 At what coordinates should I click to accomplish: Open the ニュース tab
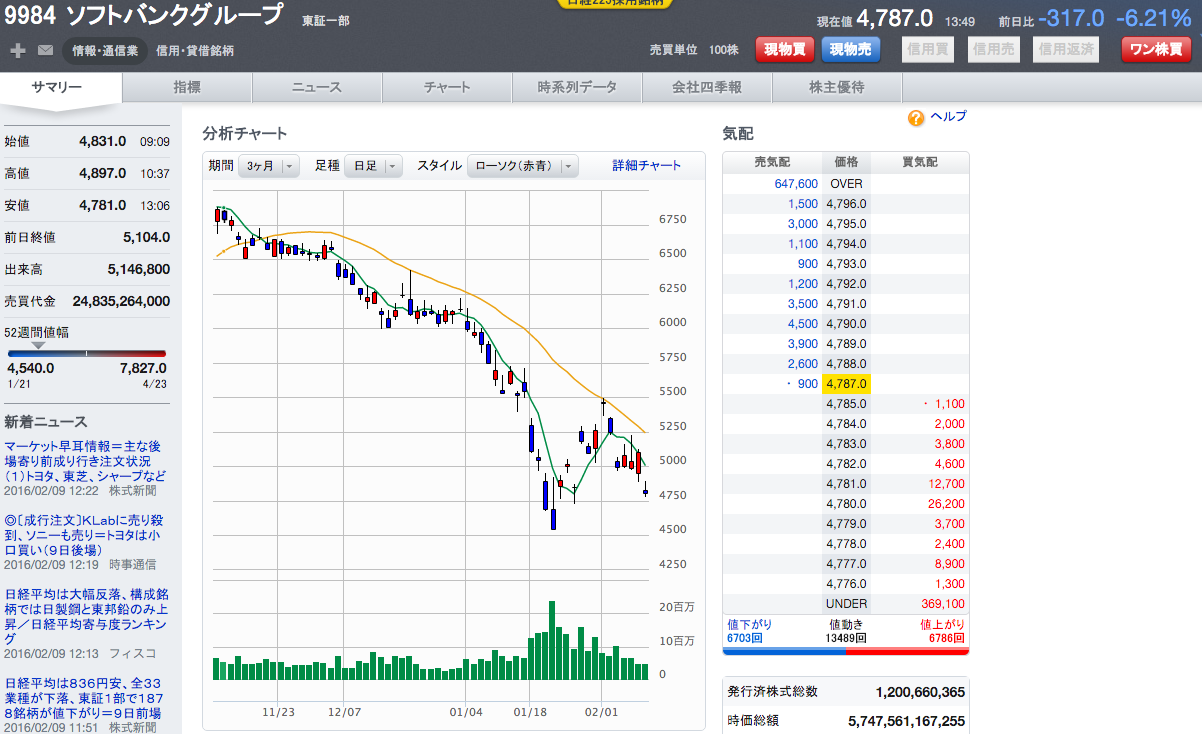tap(317, 87)
